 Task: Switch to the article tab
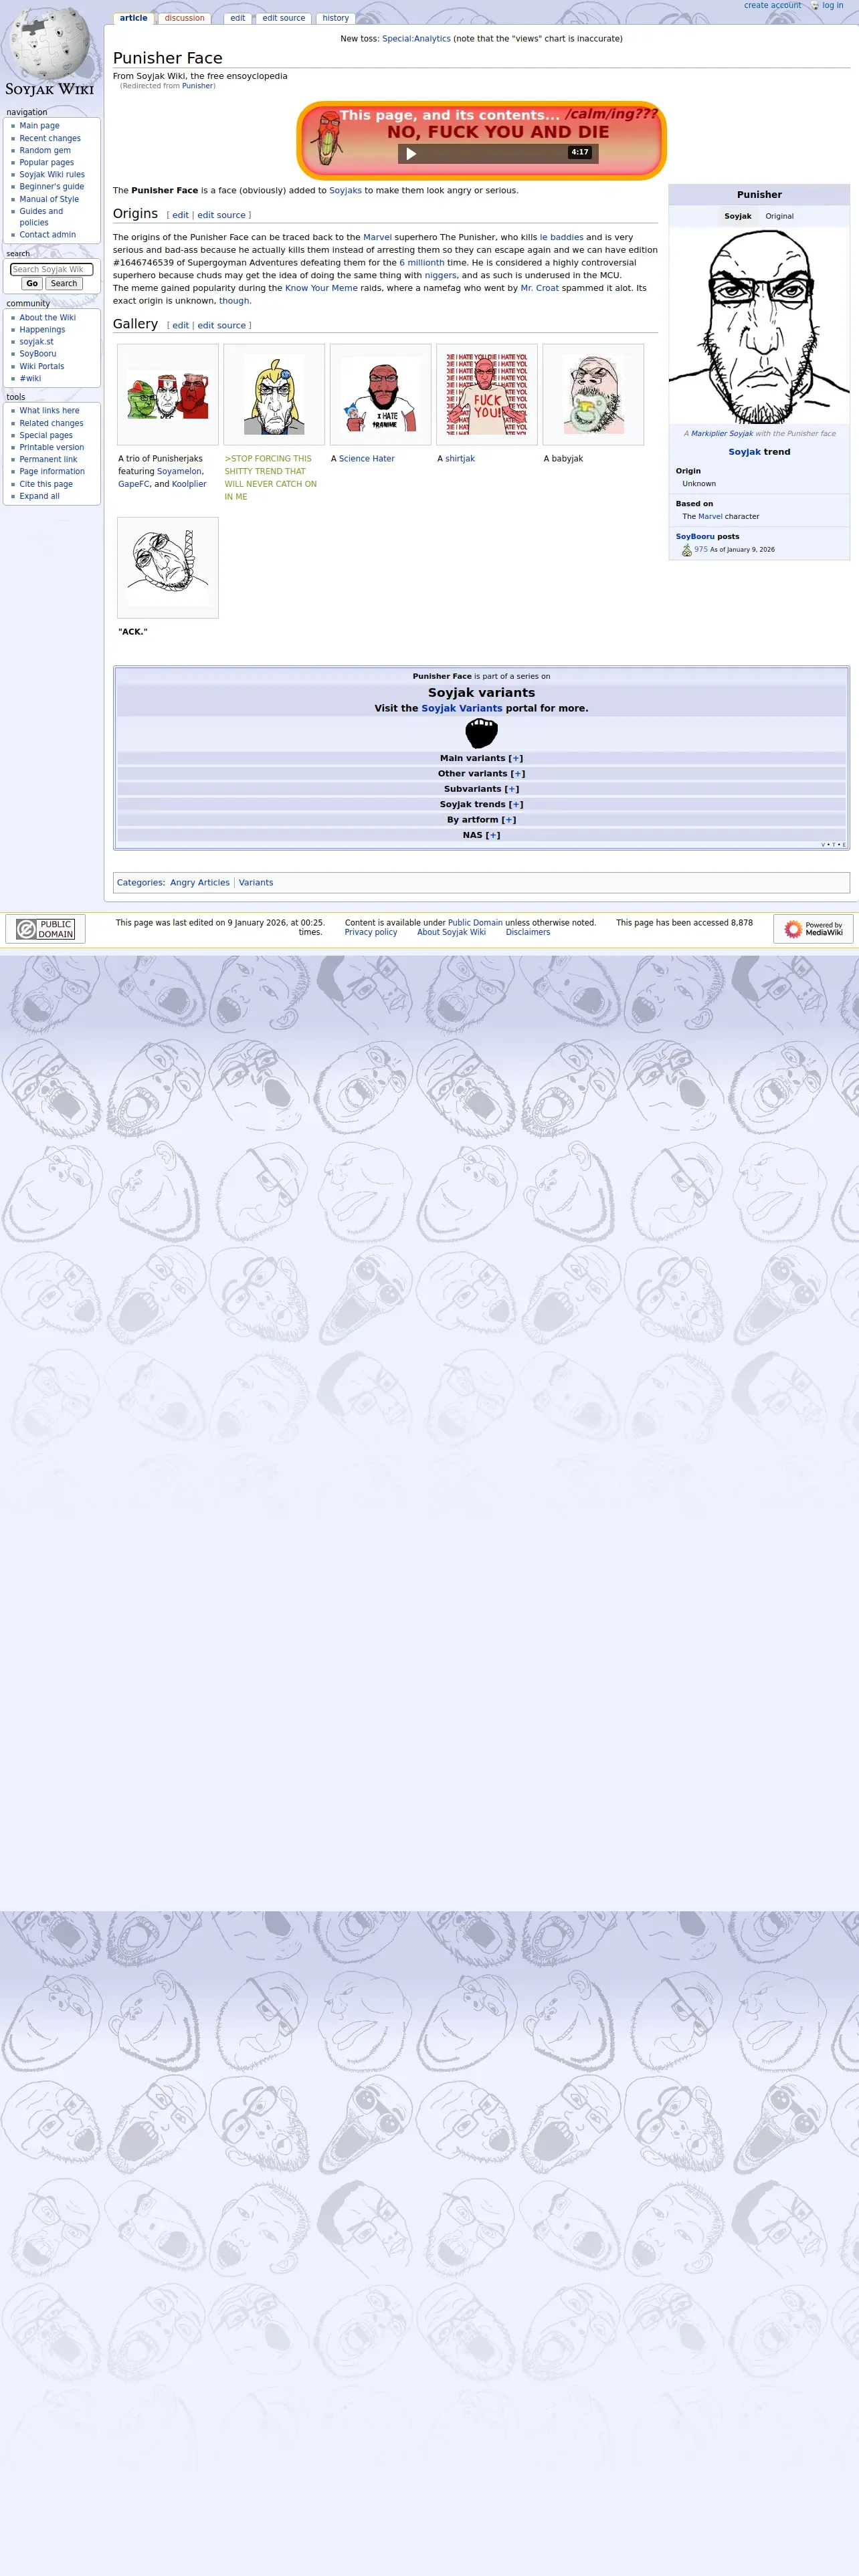tap(133, 18)
